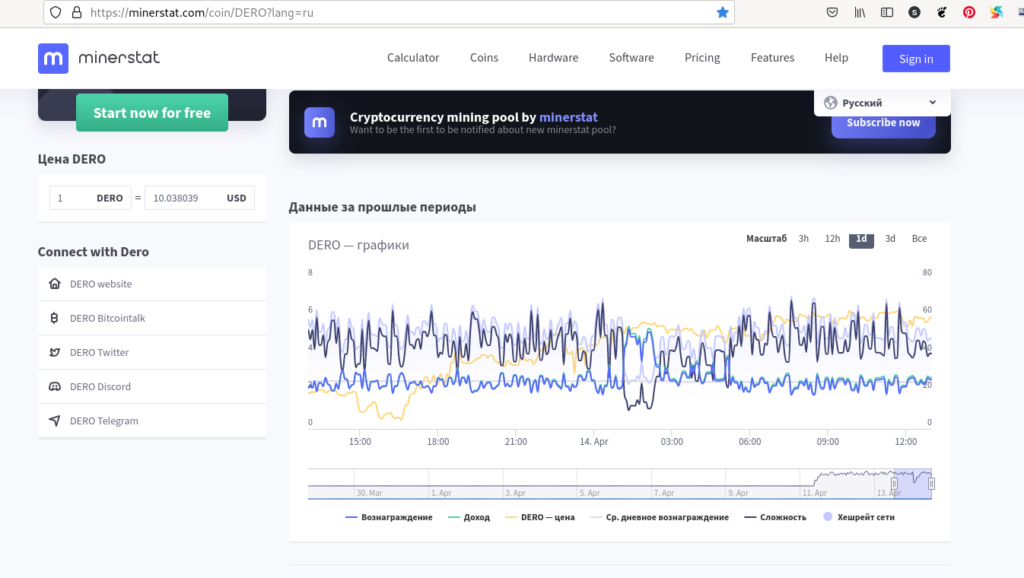
Task: Toggle the Вознаграждение series in the legend
Action: click(x=389, y=517)
